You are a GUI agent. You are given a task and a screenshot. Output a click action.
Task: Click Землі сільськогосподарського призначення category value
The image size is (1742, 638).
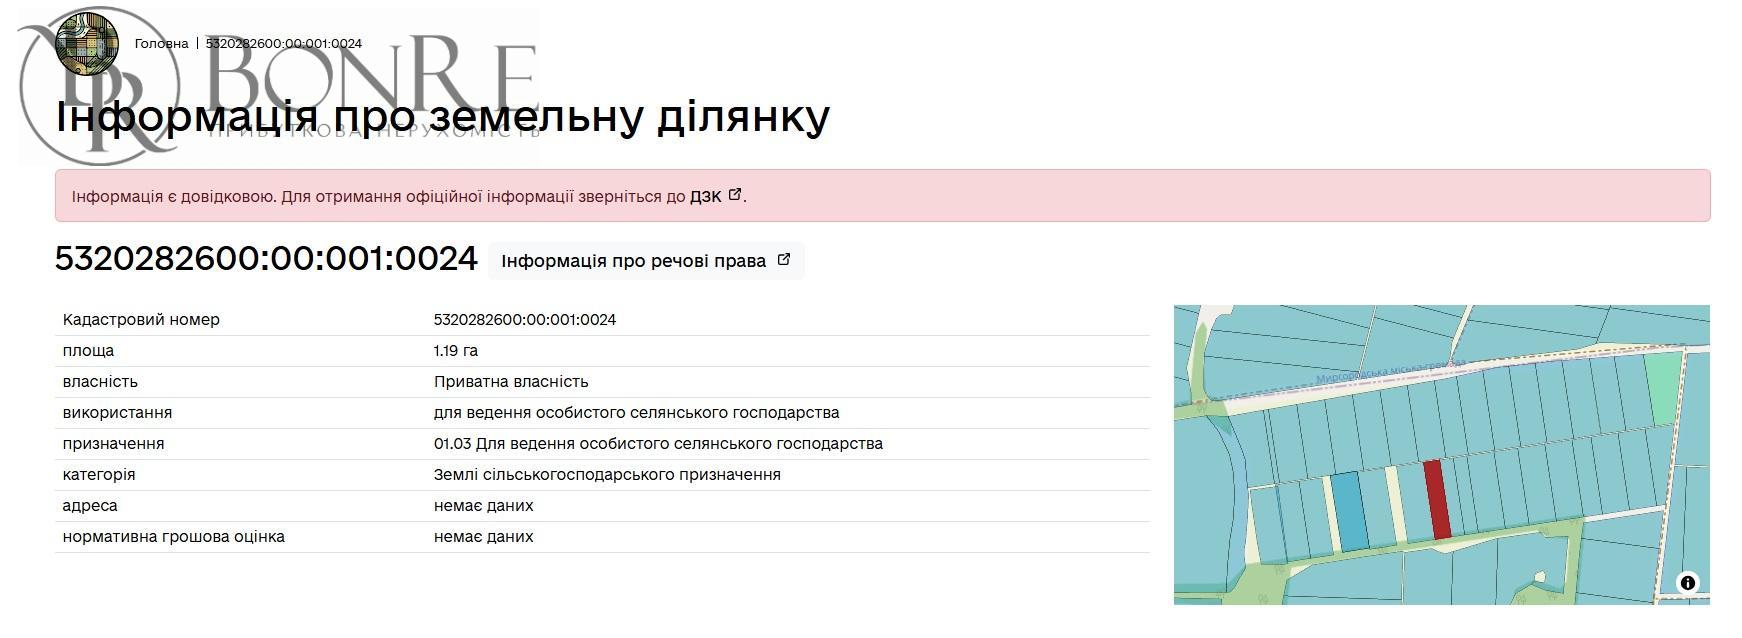tap(607, 475)
